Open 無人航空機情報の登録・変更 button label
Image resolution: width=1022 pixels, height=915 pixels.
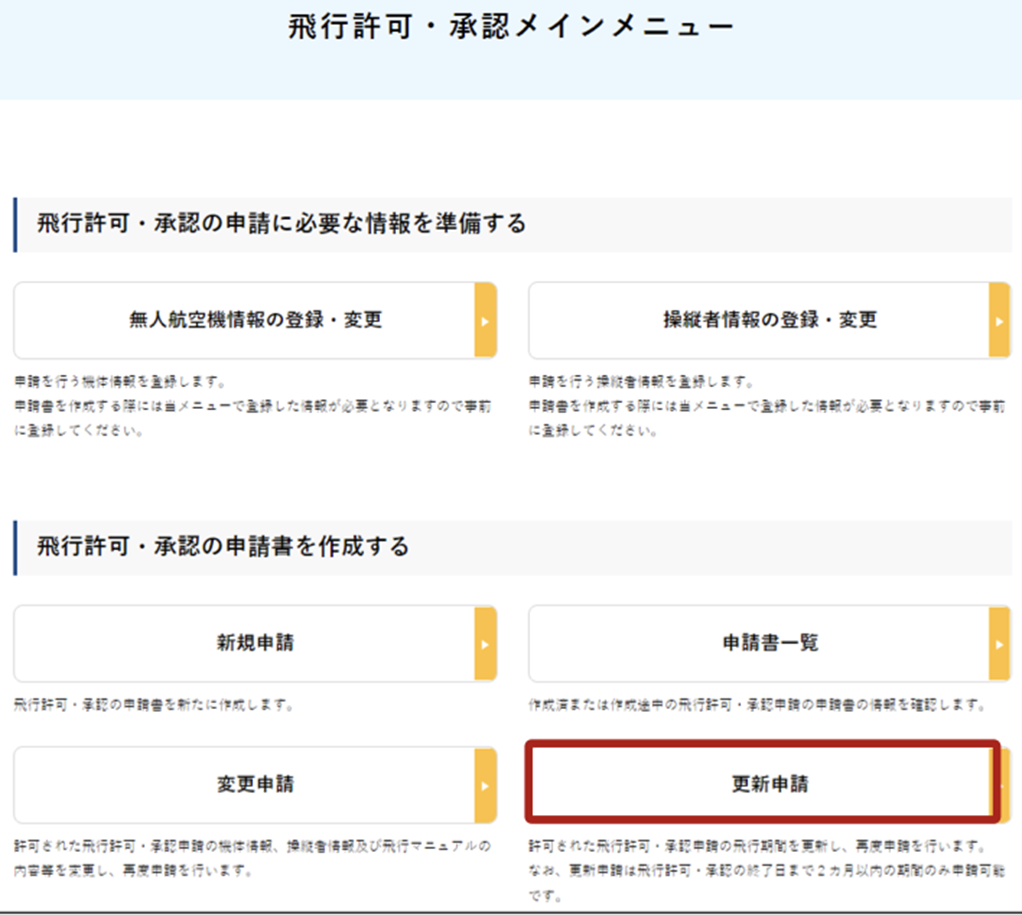click(x=255, y=321)
